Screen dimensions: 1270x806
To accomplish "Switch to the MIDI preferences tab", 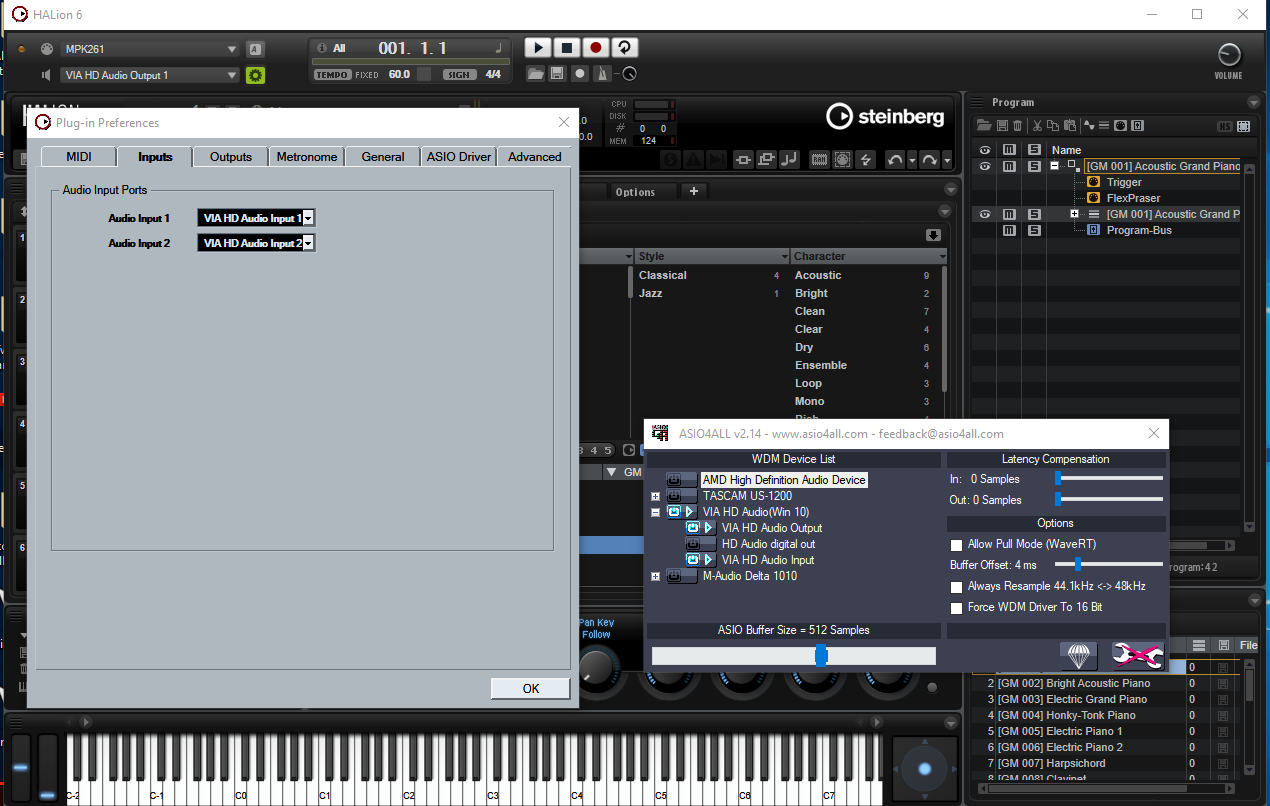I will [79, 157].
